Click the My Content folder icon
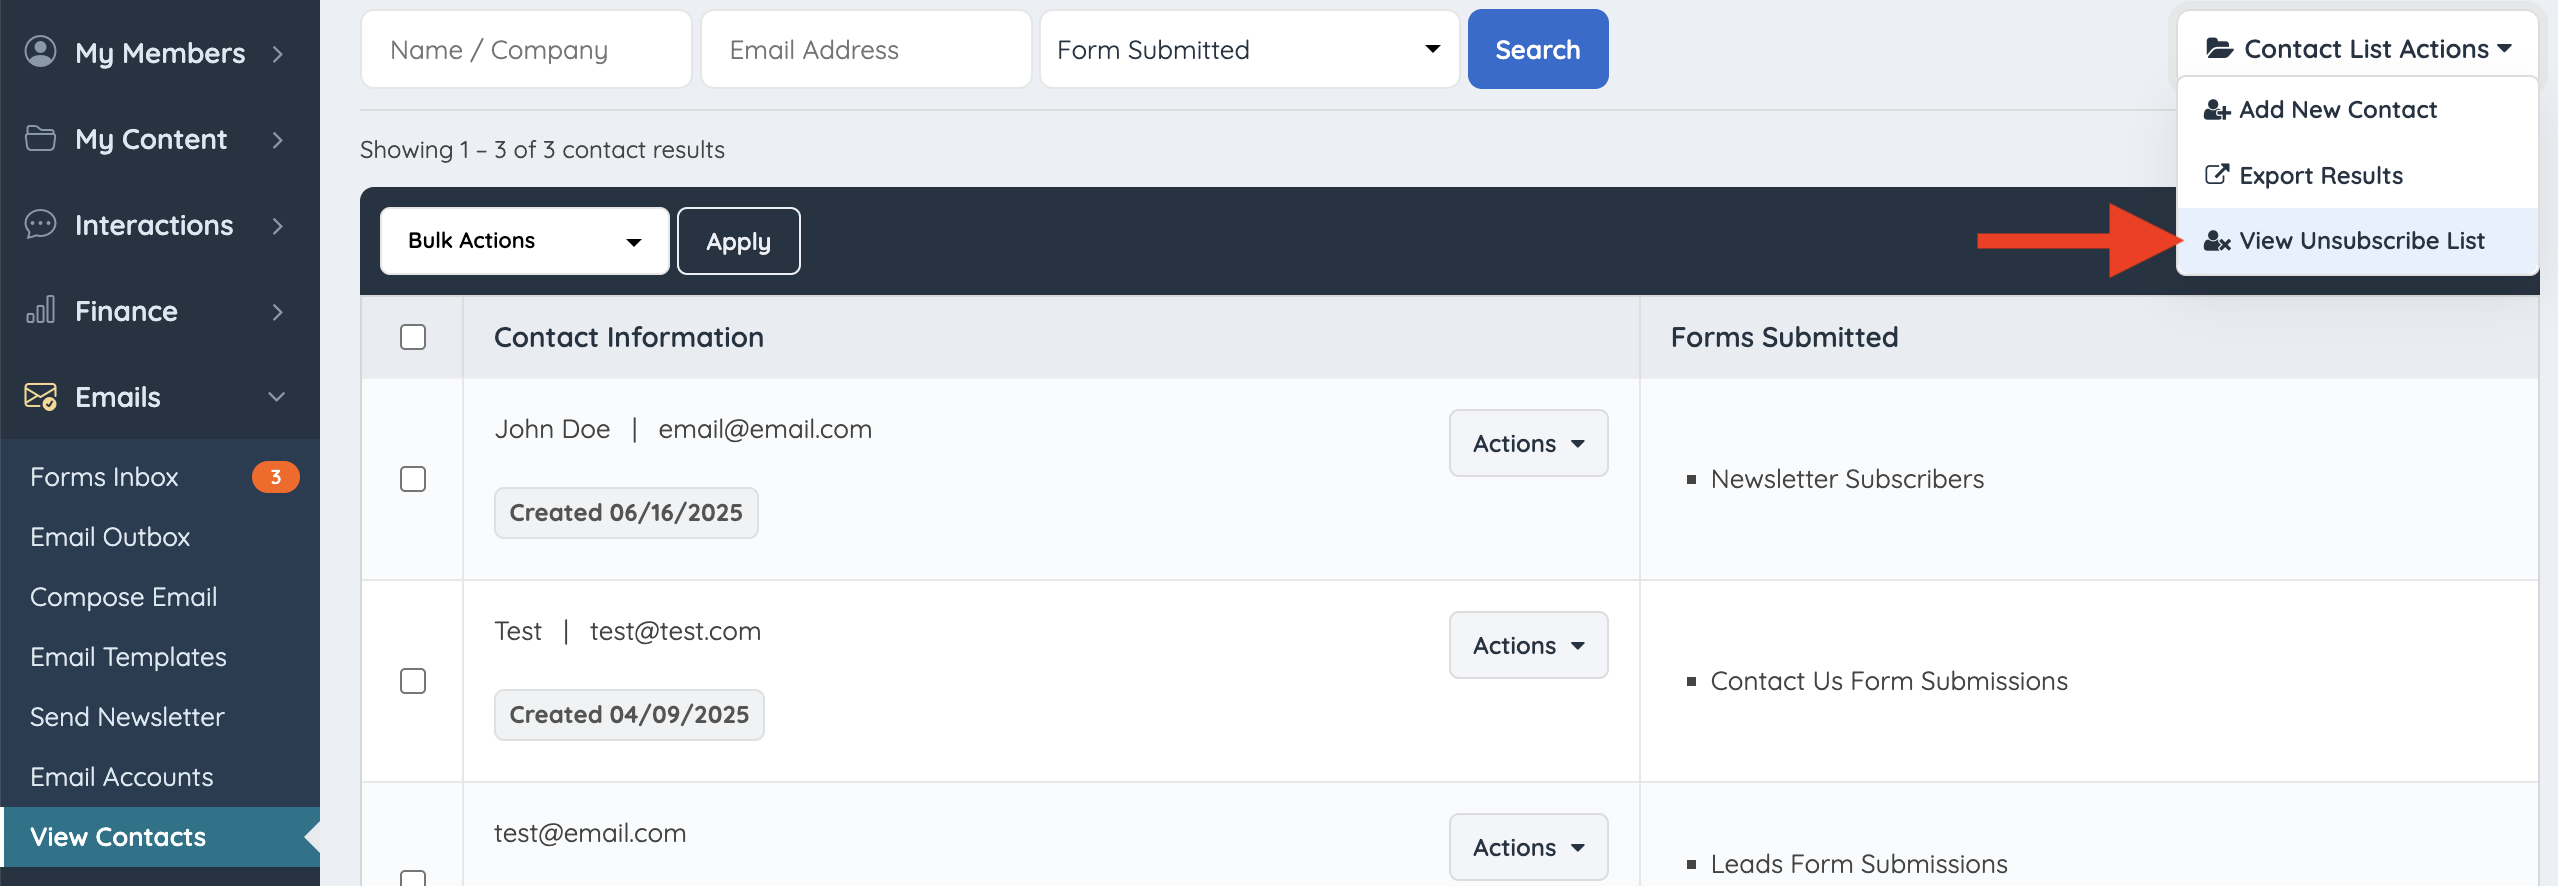2558x886 pixels. [40, 138]
